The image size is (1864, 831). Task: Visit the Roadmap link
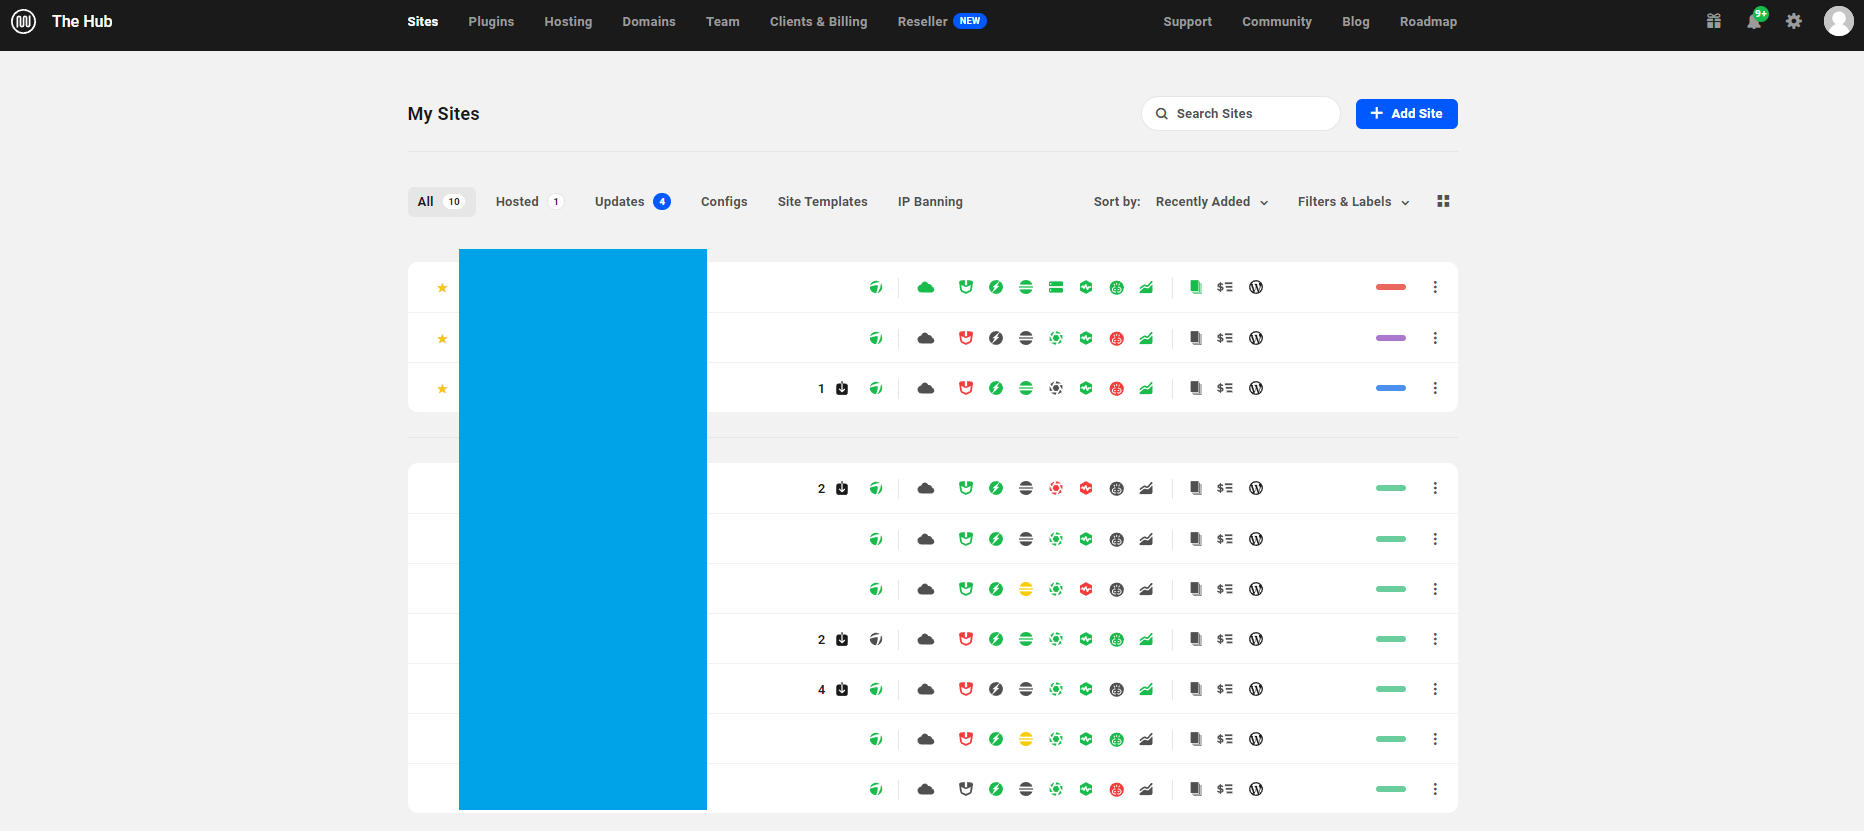tap(1428, 22)
